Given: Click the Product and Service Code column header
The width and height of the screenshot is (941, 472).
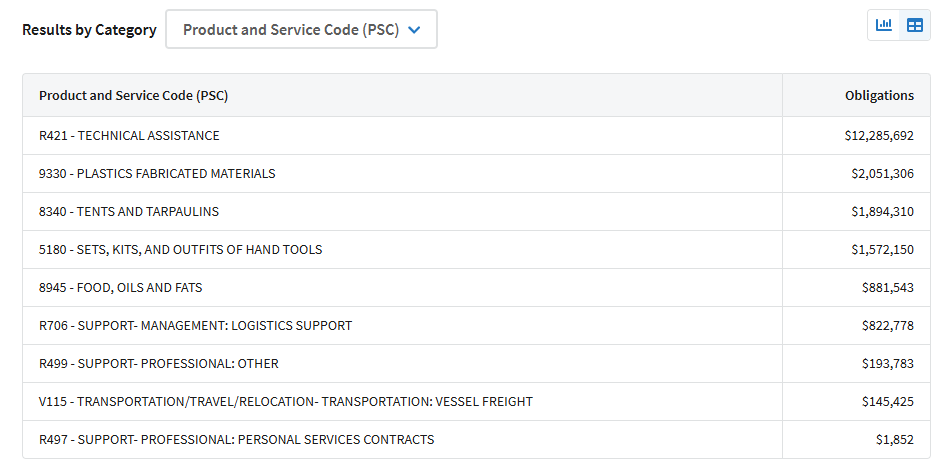Looking at the screenshot, I should [133, 95].
